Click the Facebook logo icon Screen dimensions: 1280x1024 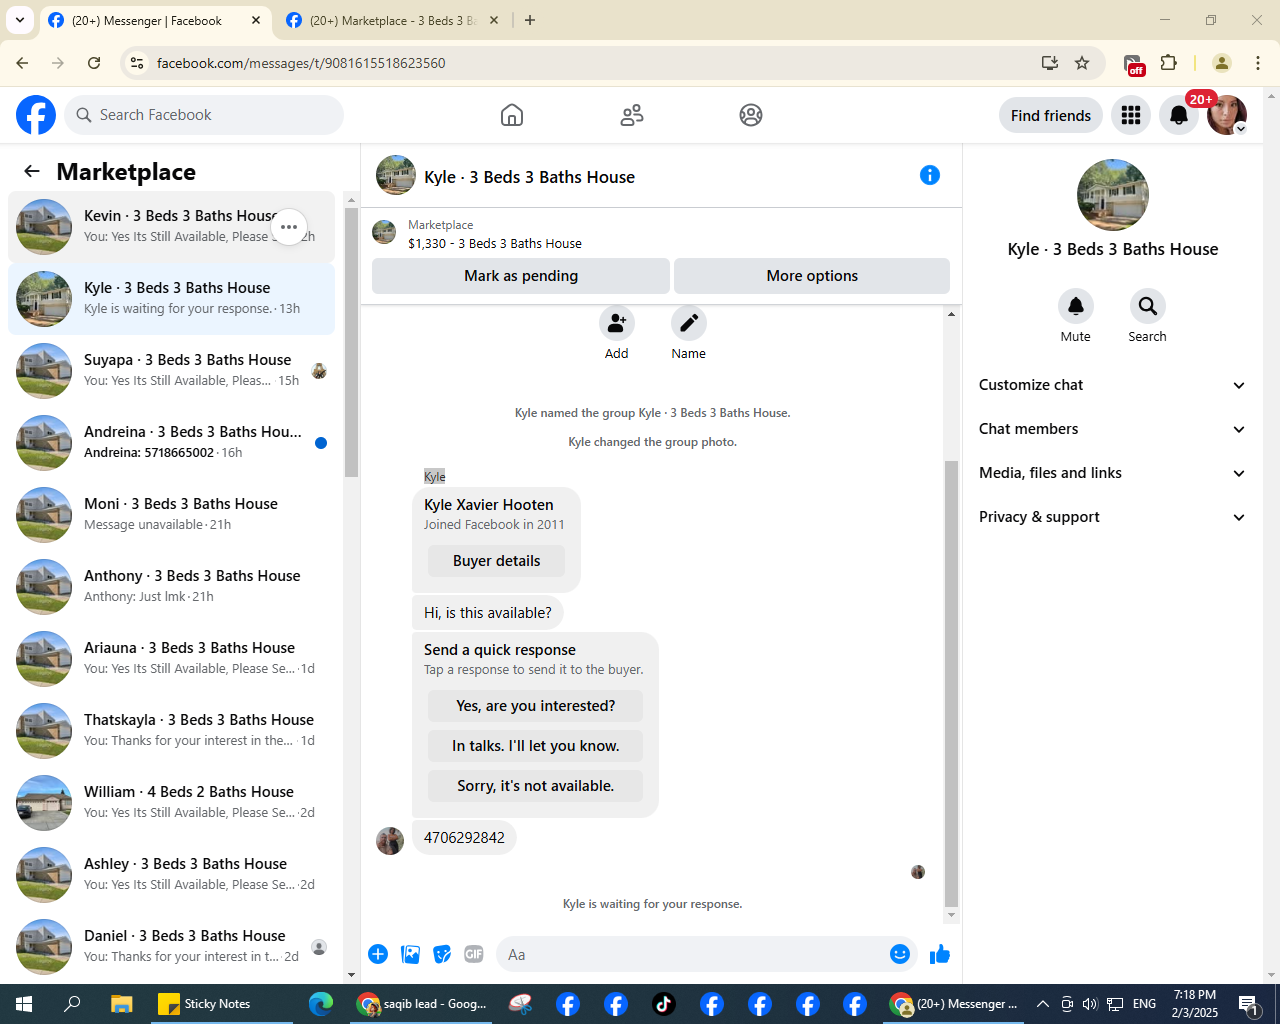36,115
